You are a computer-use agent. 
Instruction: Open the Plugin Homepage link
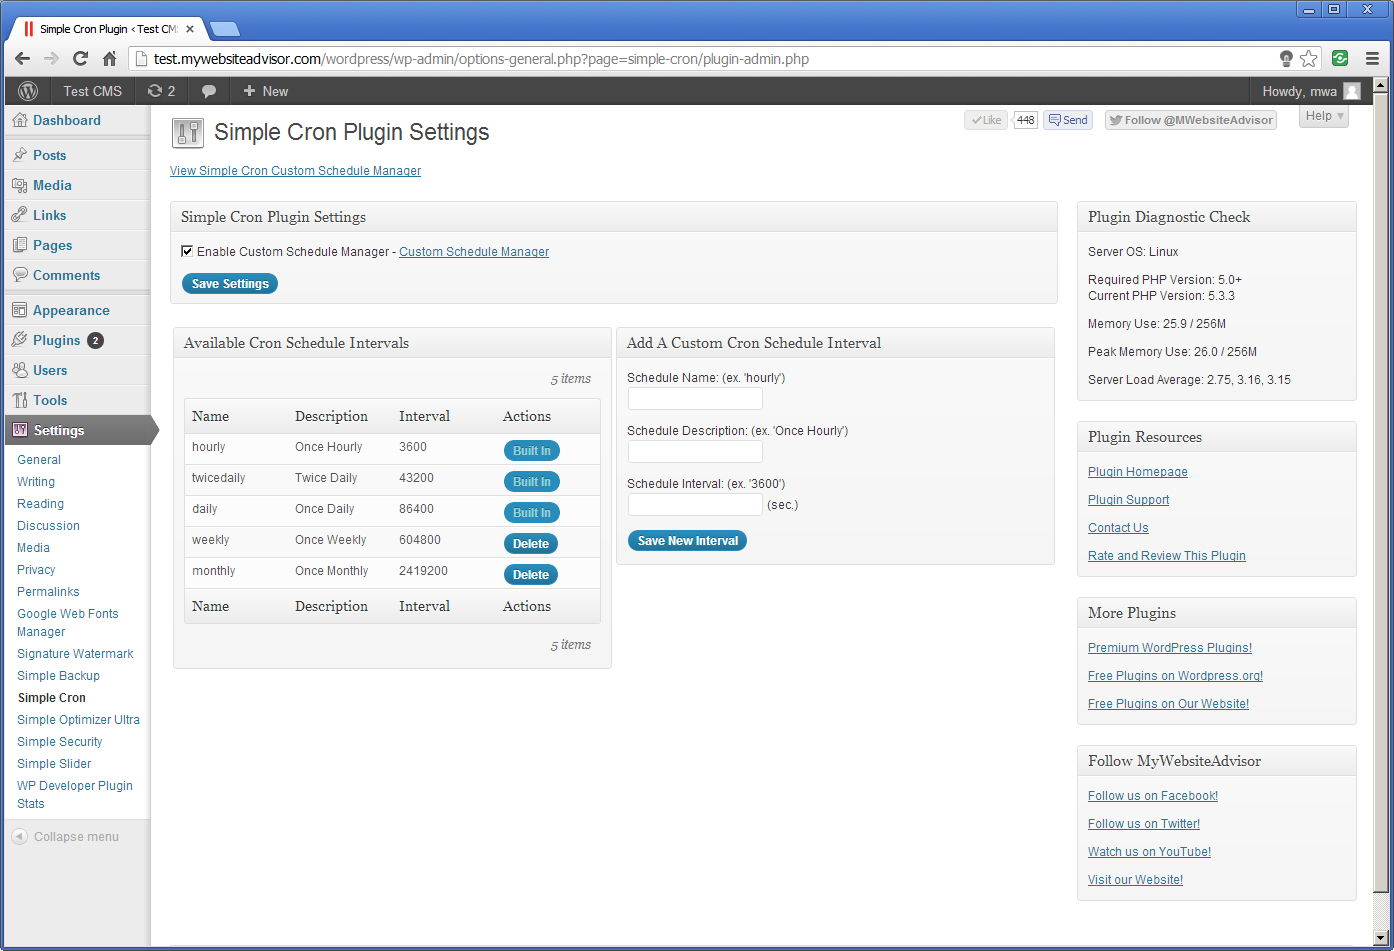tap(1138, 472)
